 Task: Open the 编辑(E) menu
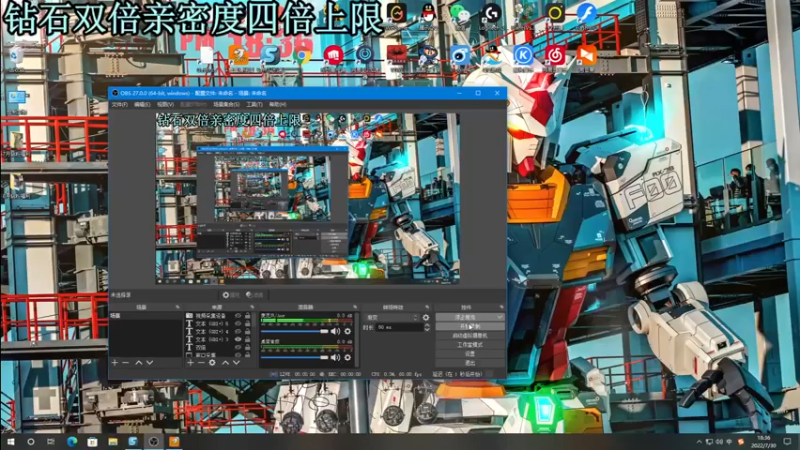point(142,105)
